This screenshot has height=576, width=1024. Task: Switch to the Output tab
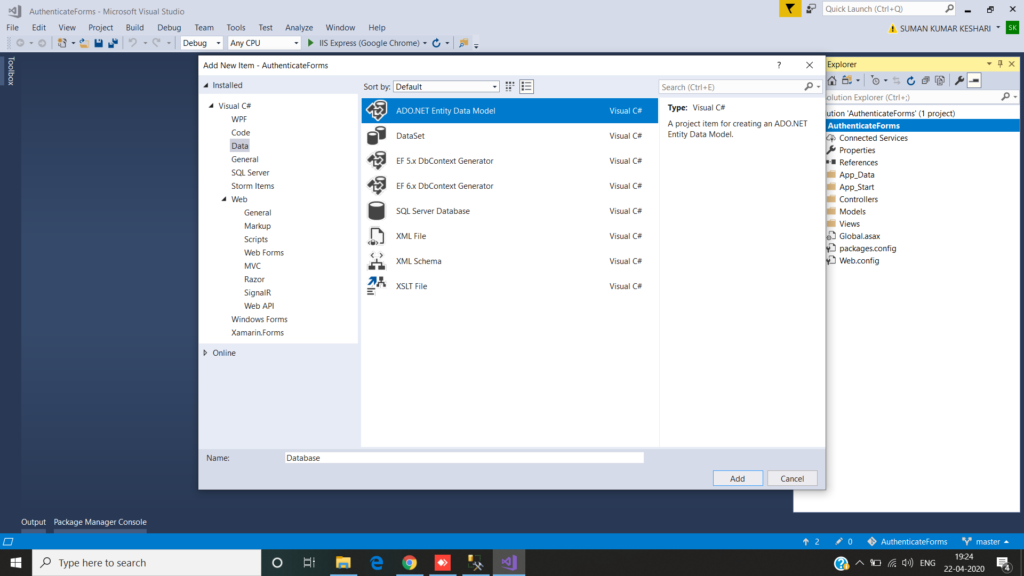click(x=33, y=522)
